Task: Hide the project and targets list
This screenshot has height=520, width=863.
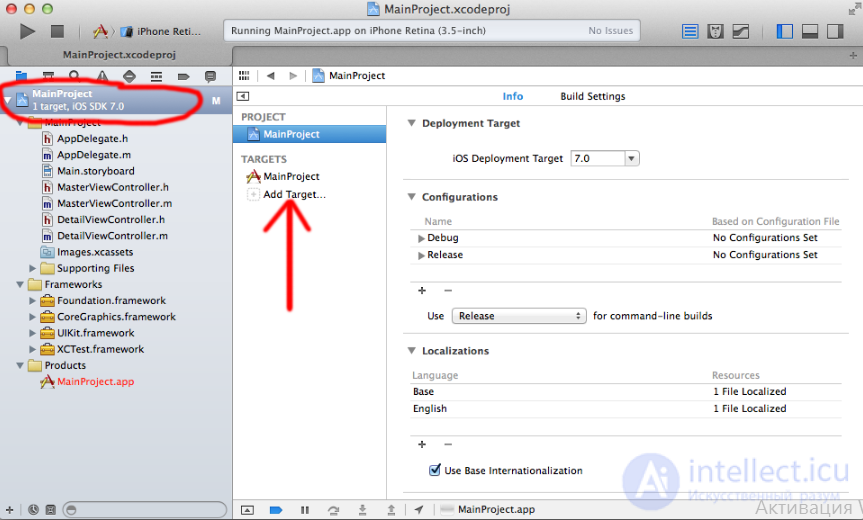Action: pyautogui.click(x=243, y=96)
